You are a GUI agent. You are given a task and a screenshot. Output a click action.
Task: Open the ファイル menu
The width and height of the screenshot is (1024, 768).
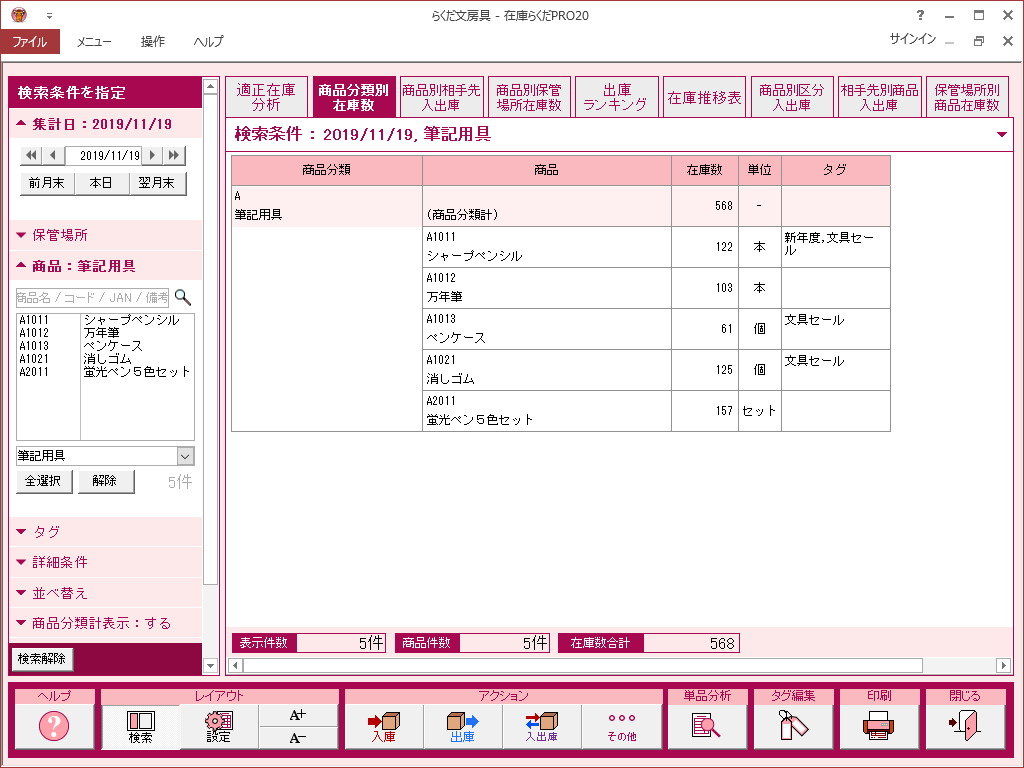(30, 41)
